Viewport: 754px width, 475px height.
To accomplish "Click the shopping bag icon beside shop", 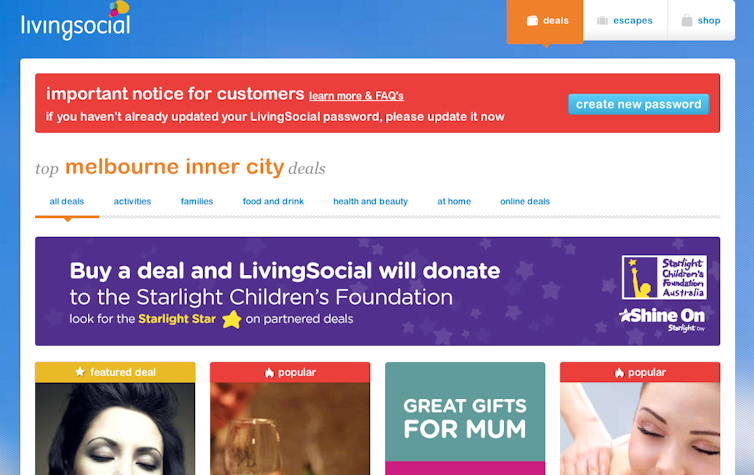I will point(687,20).
